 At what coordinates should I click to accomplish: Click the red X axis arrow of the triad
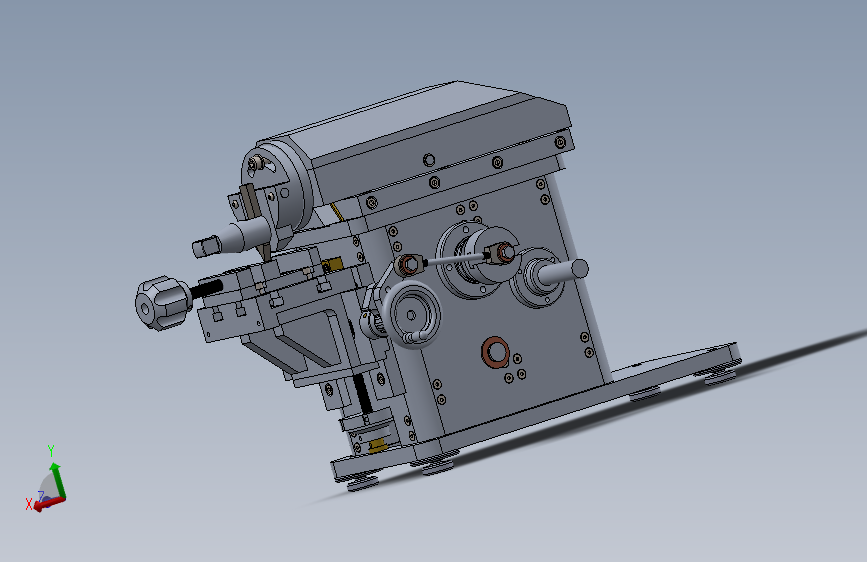(48, 503)
